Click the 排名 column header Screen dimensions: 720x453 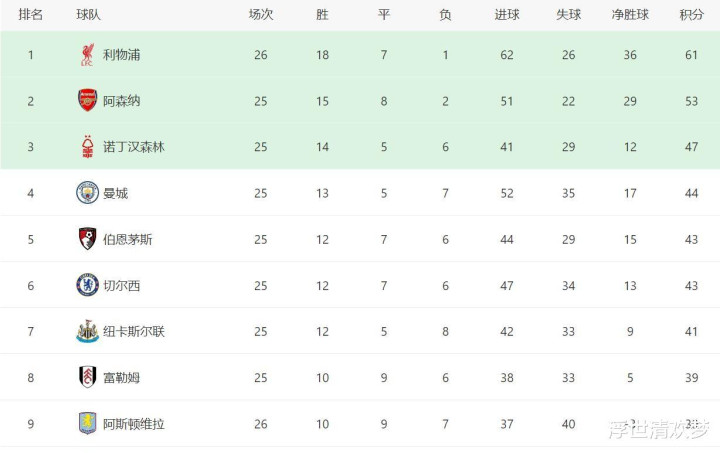pos(31,15)
